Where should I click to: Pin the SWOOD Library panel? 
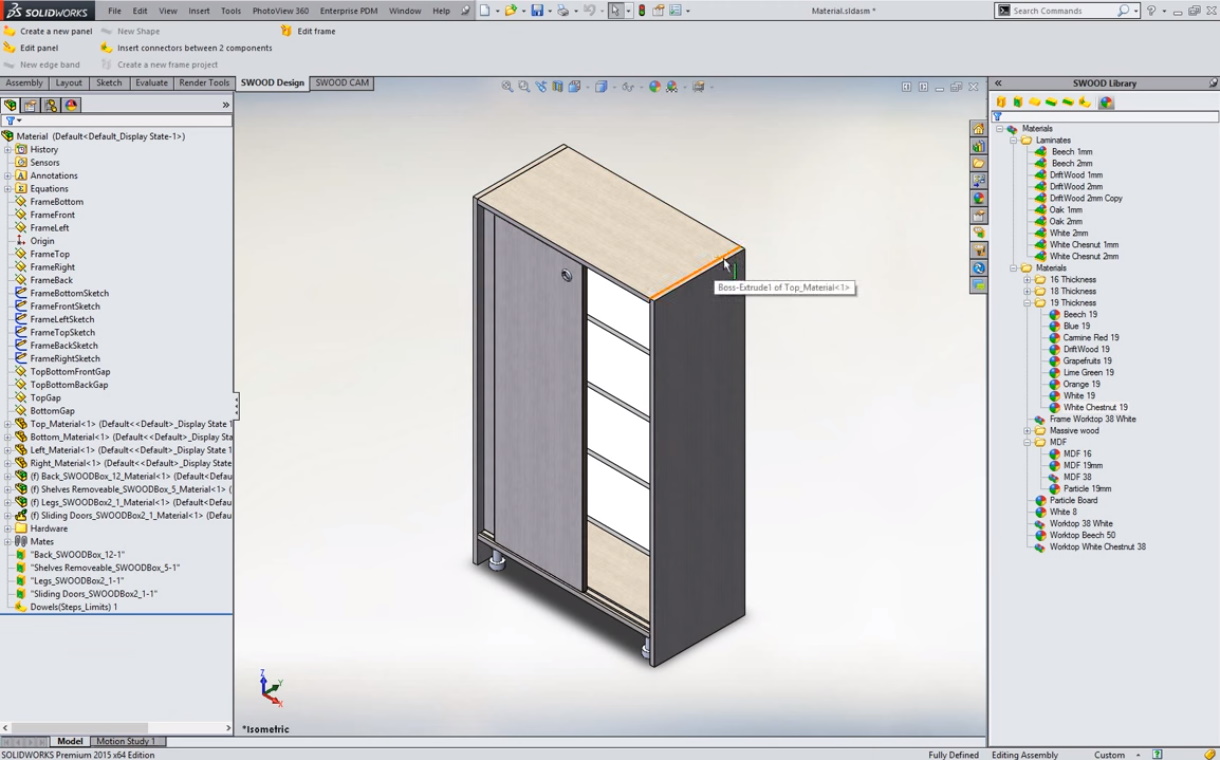1212,83
